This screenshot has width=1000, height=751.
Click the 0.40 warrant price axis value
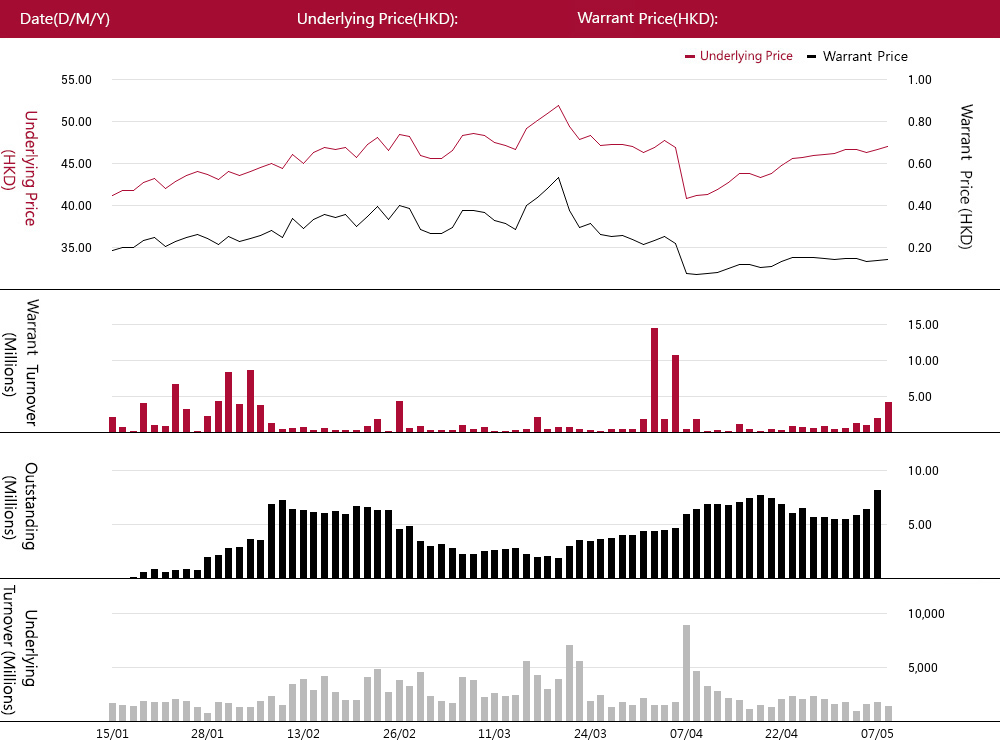[x=920, y=206]
